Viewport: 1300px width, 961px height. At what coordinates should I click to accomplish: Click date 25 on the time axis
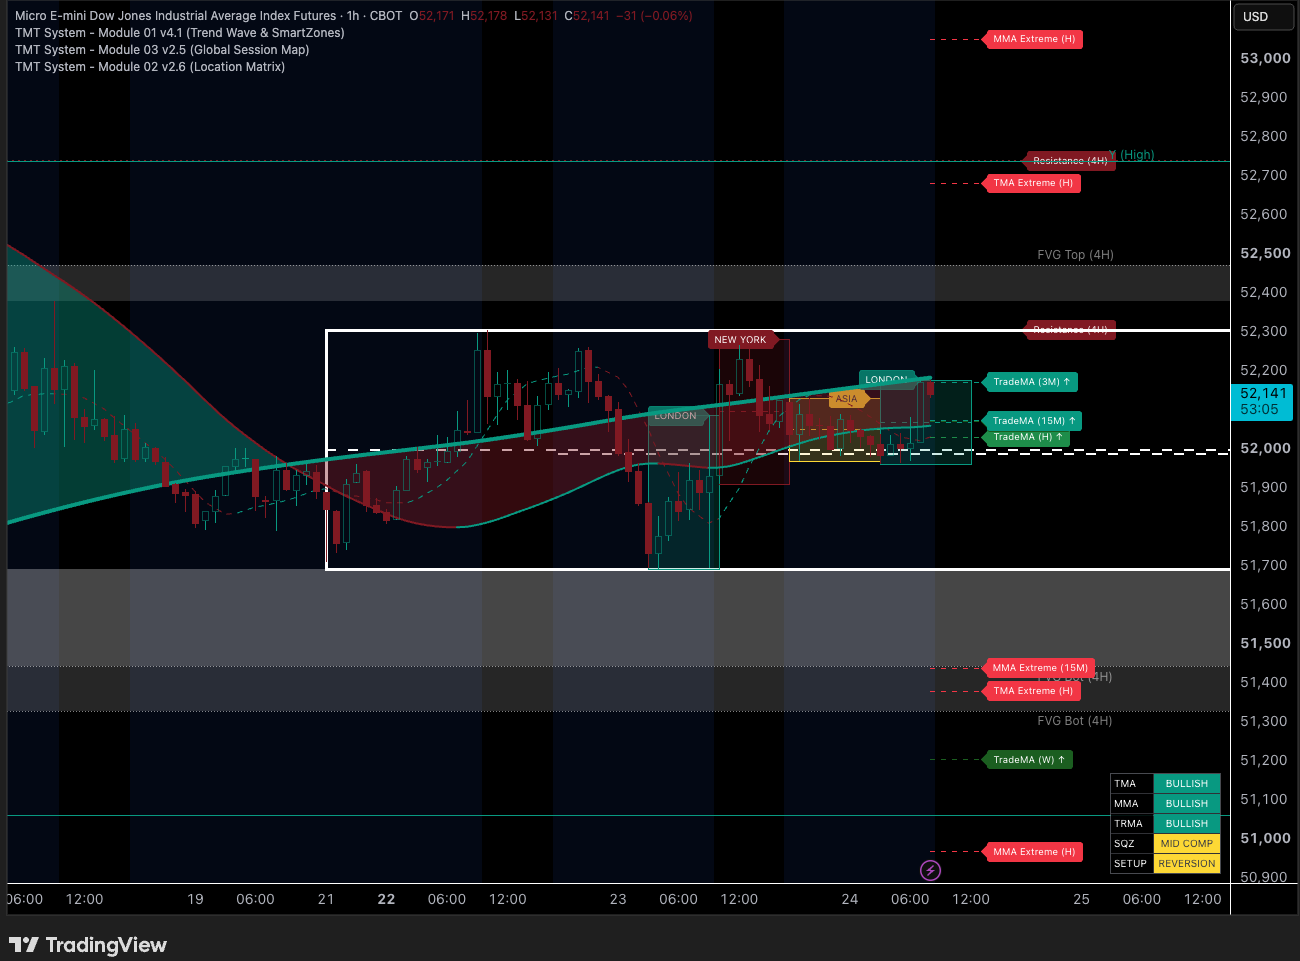coord(1082,900)
